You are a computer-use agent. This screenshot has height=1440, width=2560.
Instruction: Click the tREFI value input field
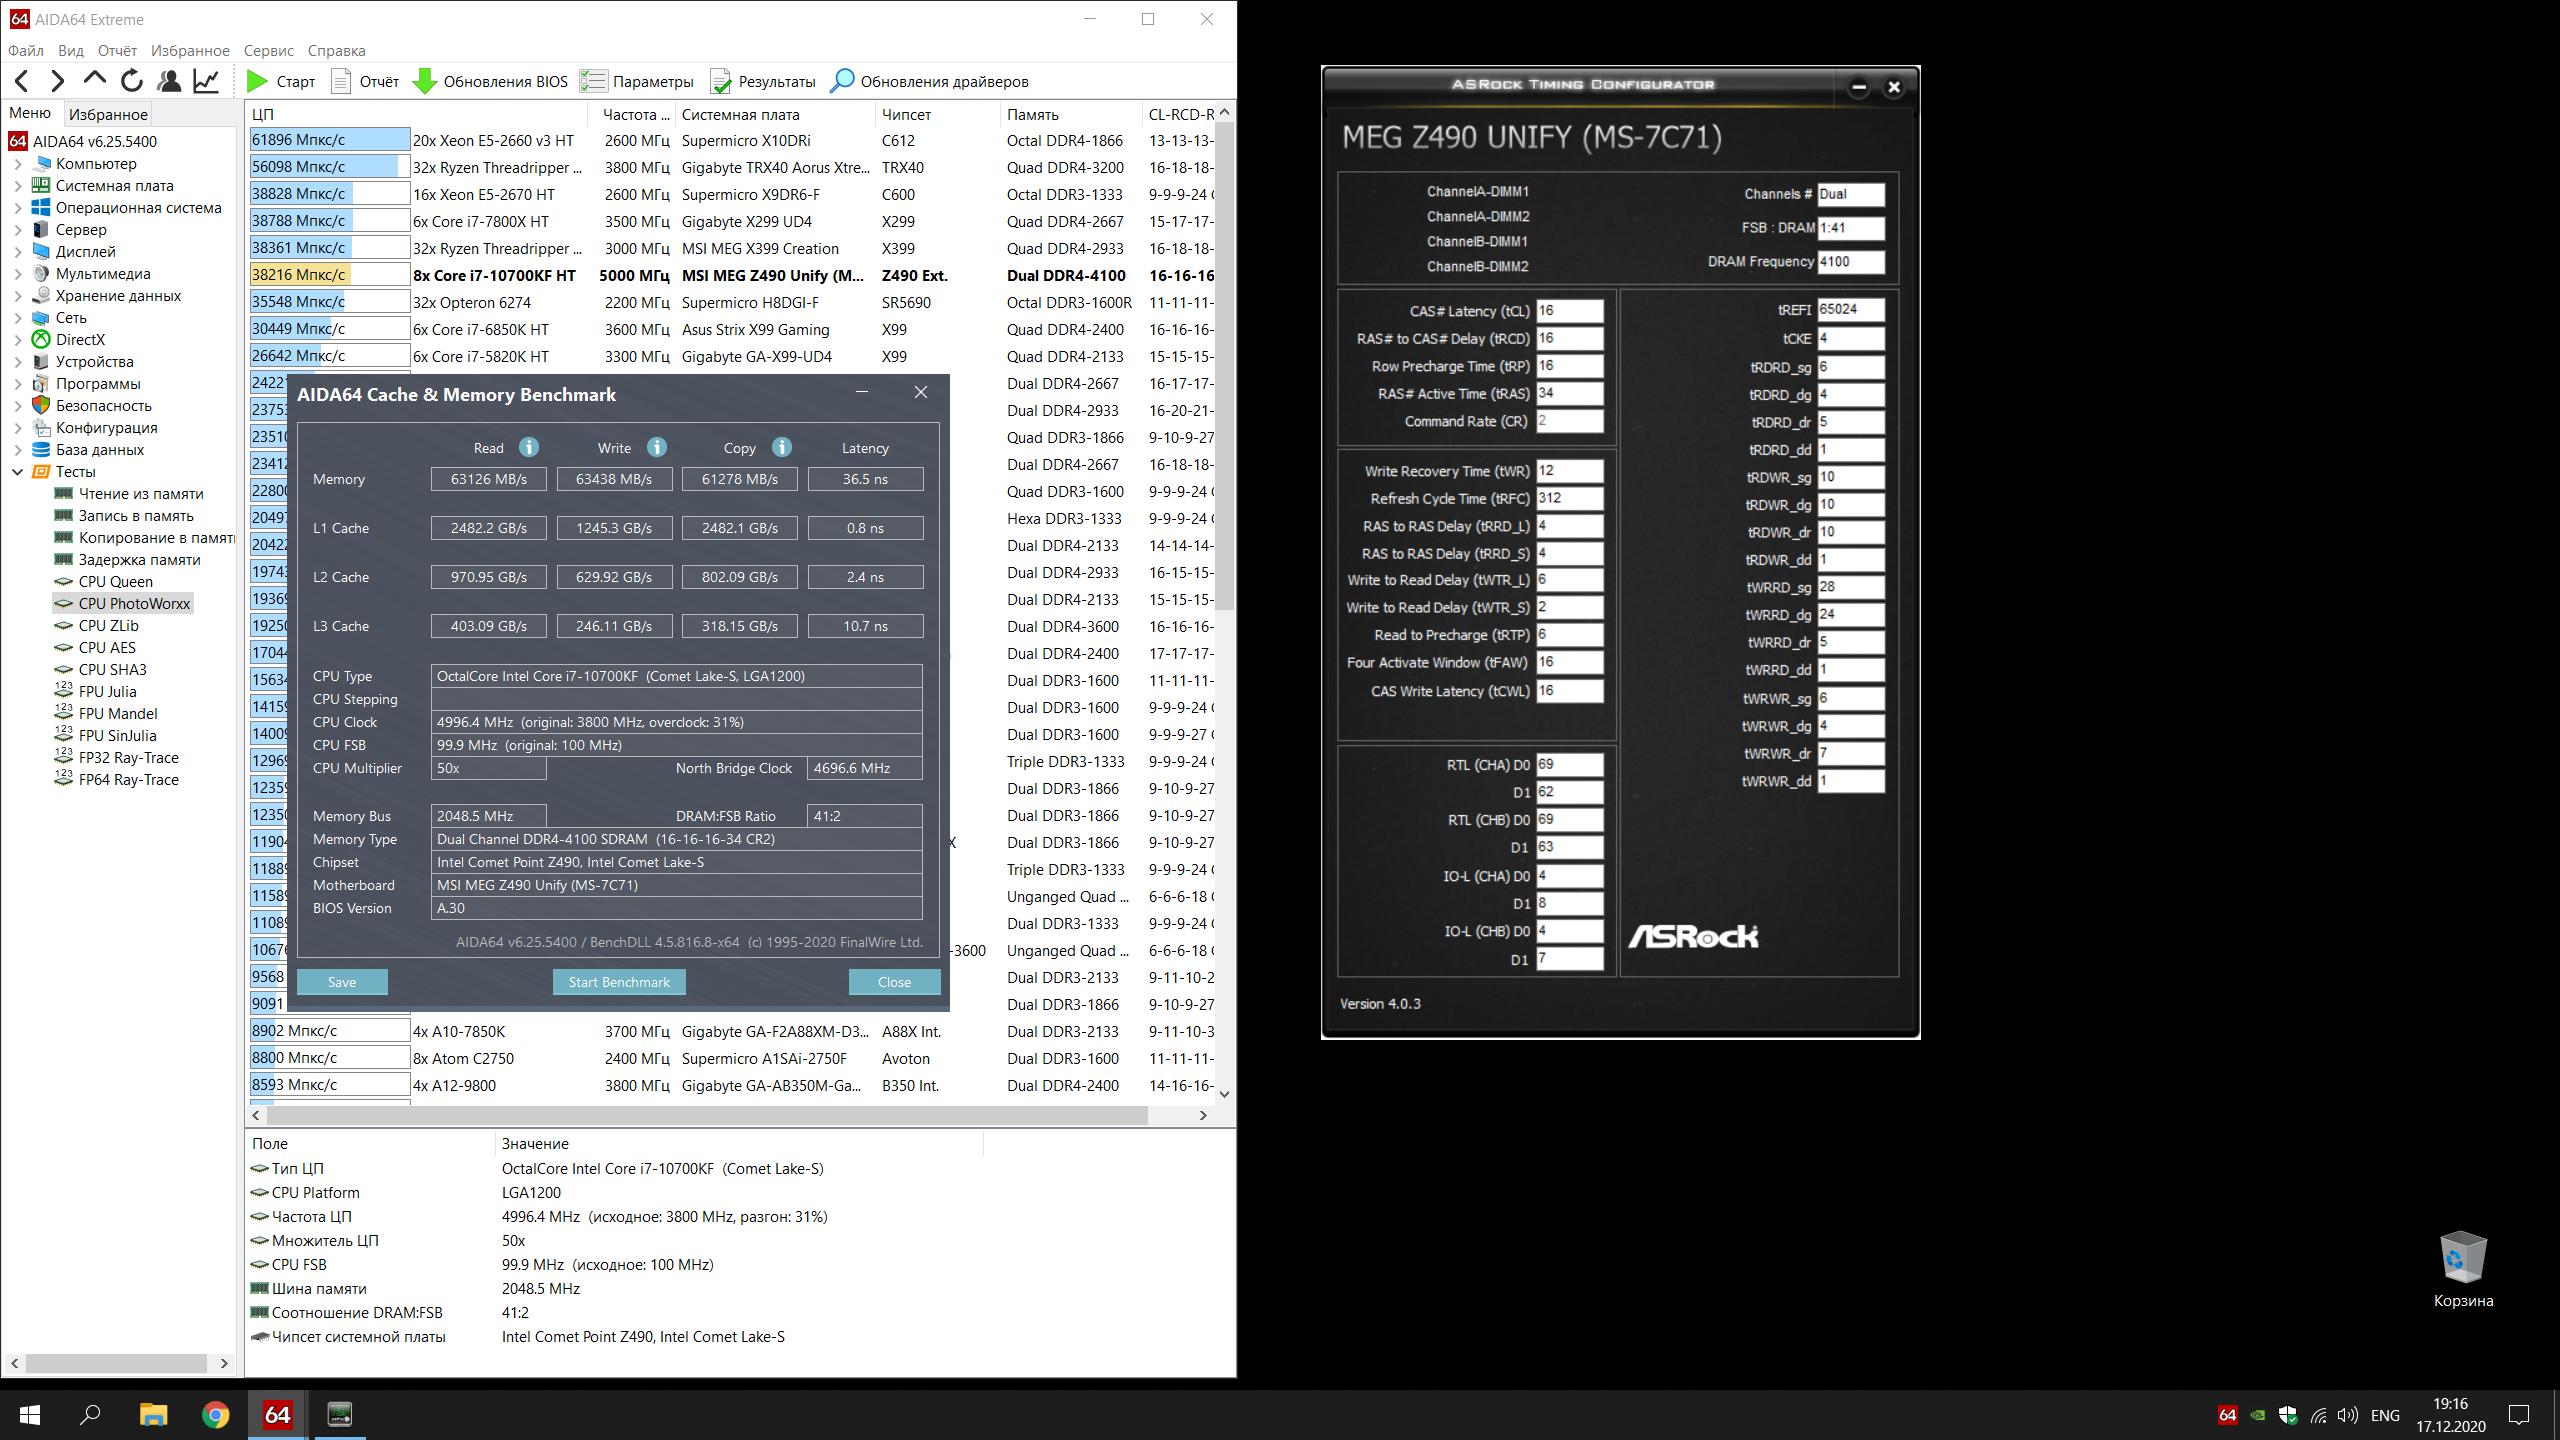click(1850, 310)
